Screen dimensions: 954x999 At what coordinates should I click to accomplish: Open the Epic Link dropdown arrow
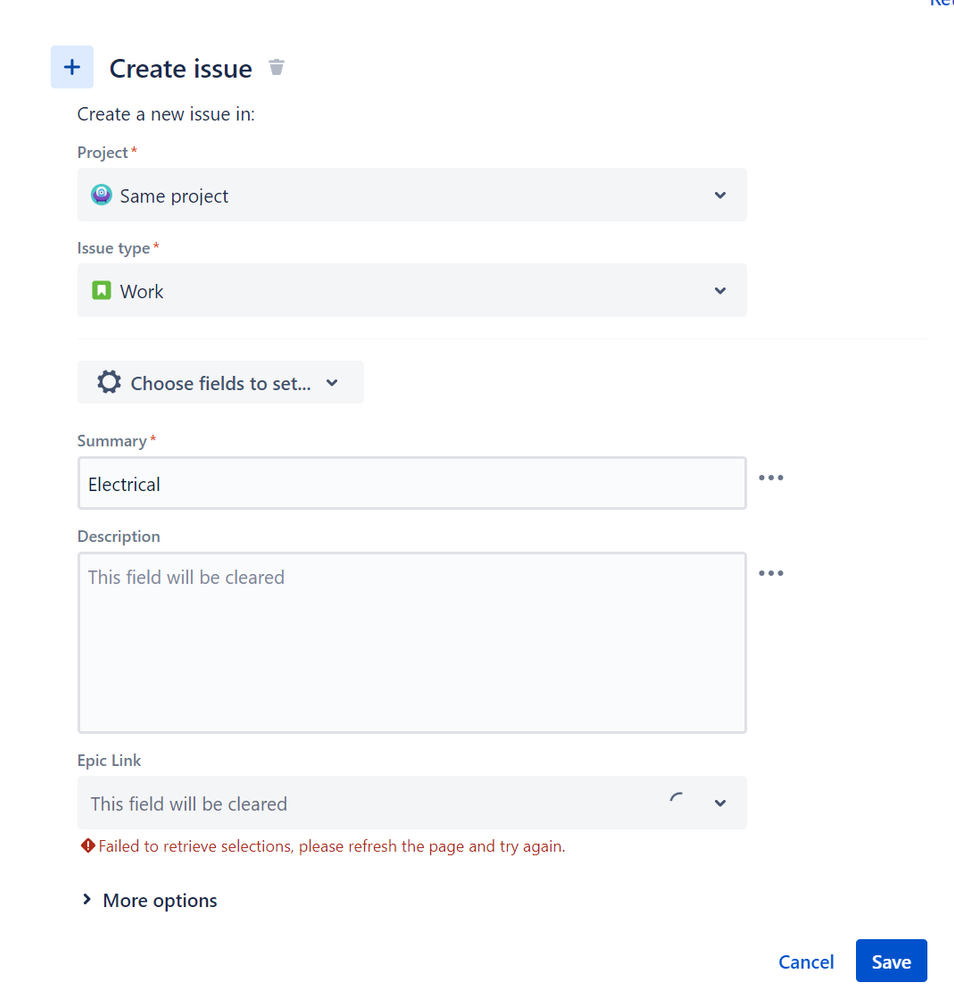coord(719,803)
